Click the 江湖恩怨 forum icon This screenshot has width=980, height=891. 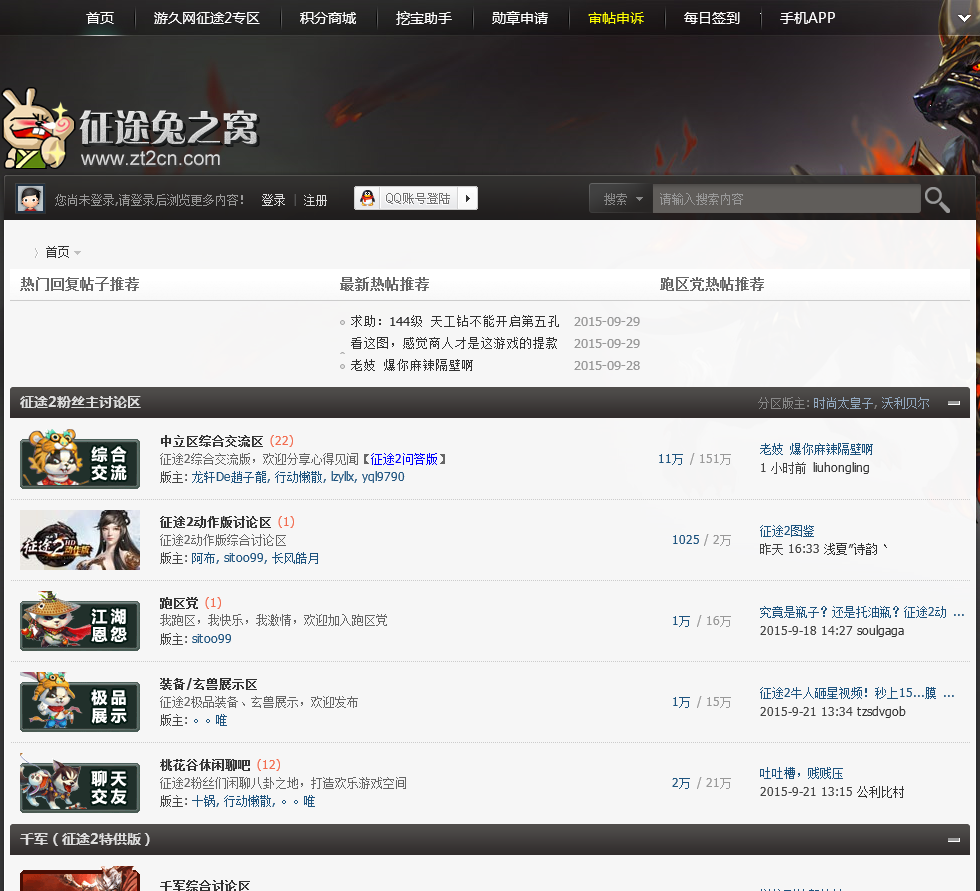click(x=80, y=621)
